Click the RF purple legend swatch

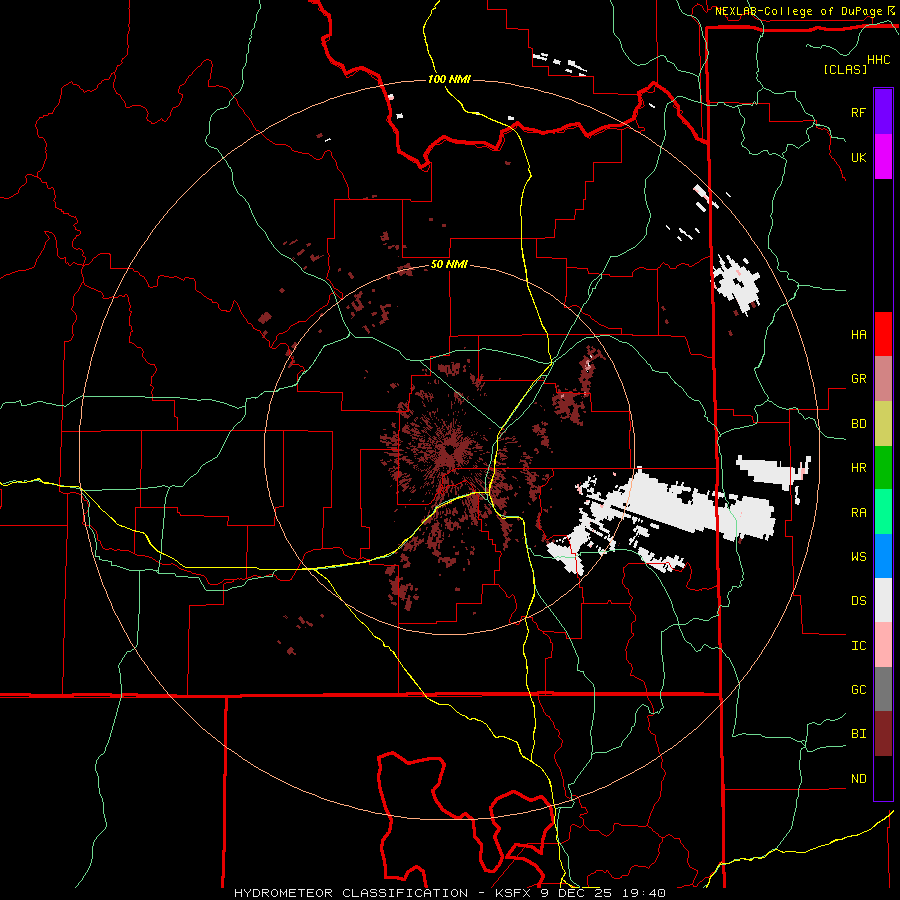(x=883, y=112)
